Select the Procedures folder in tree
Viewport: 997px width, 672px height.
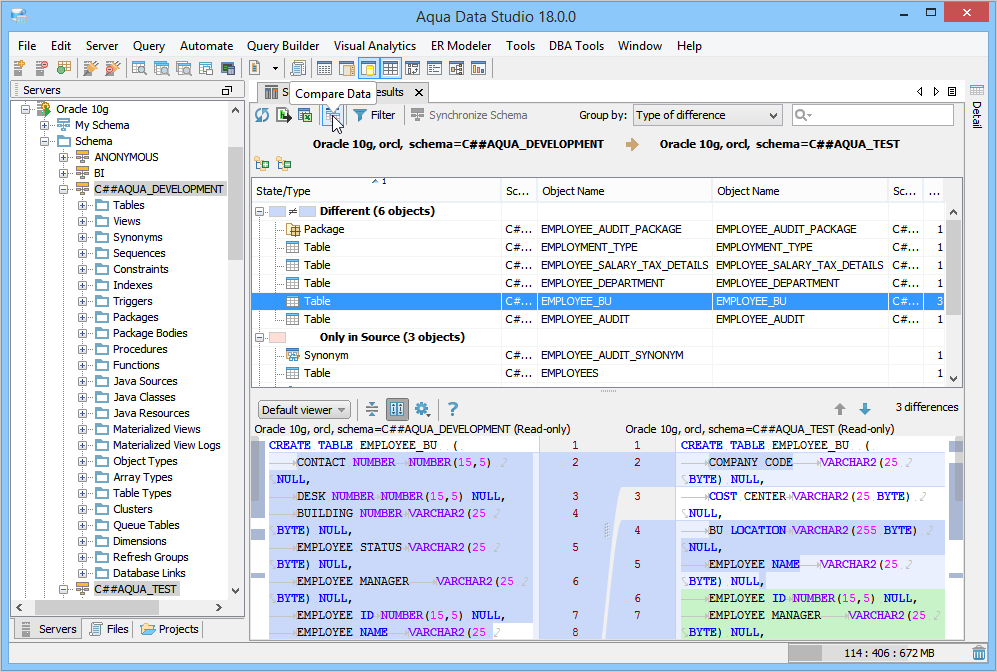click(140, 349)
